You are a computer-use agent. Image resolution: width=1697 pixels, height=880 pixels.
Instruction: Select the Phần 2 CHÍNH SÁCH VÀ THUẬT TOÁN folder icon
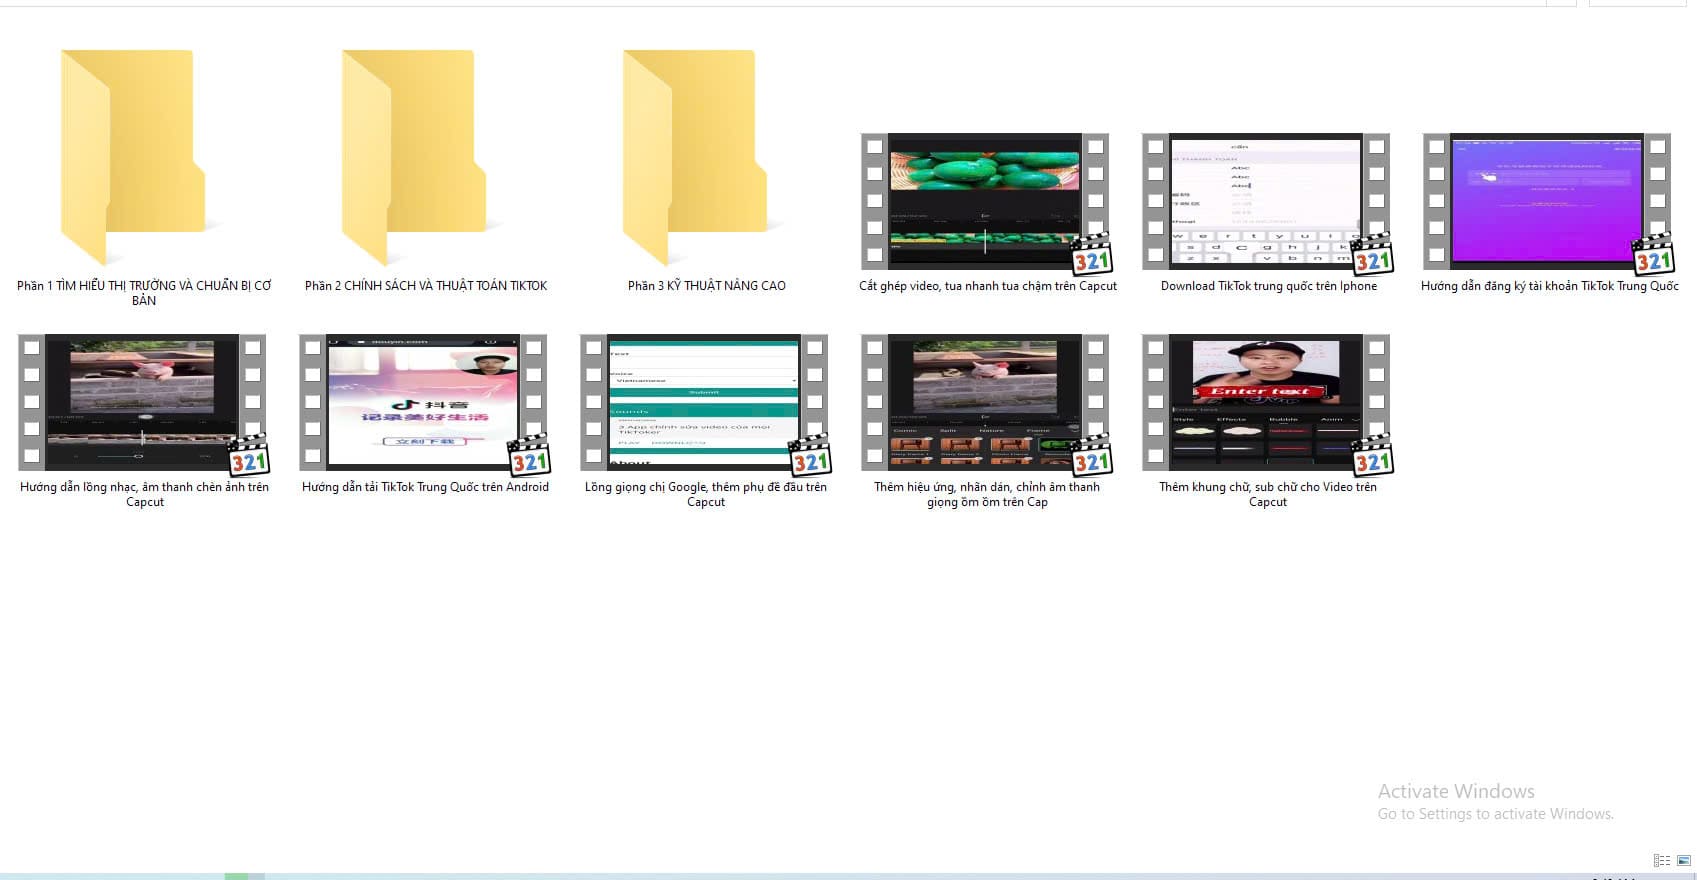[x=413, y=157]
